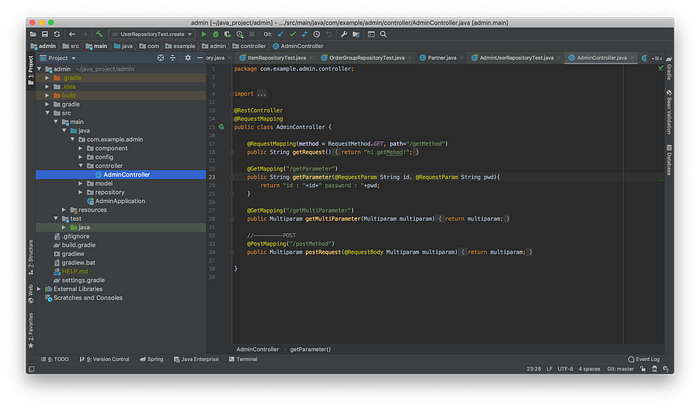
Task: Click the Save All icon in toolbar
Action: [x=47, y=33]
